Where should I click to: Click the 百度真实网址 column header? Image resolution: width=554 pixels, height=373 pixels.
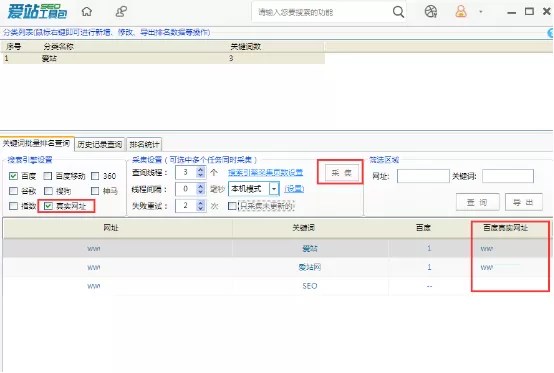505,228
